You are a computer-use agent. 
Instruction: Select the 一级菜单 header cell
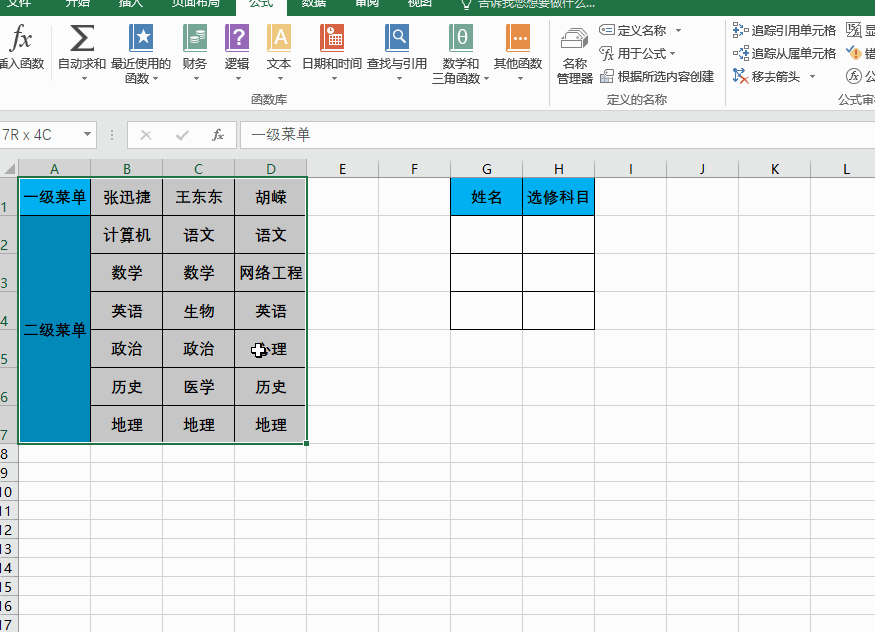coord(55,197)
